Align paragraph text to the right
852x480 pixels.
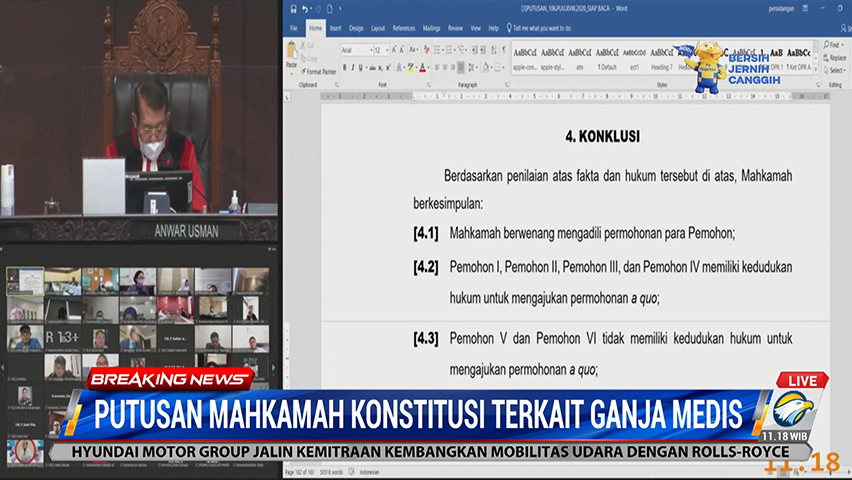(453, 67)
